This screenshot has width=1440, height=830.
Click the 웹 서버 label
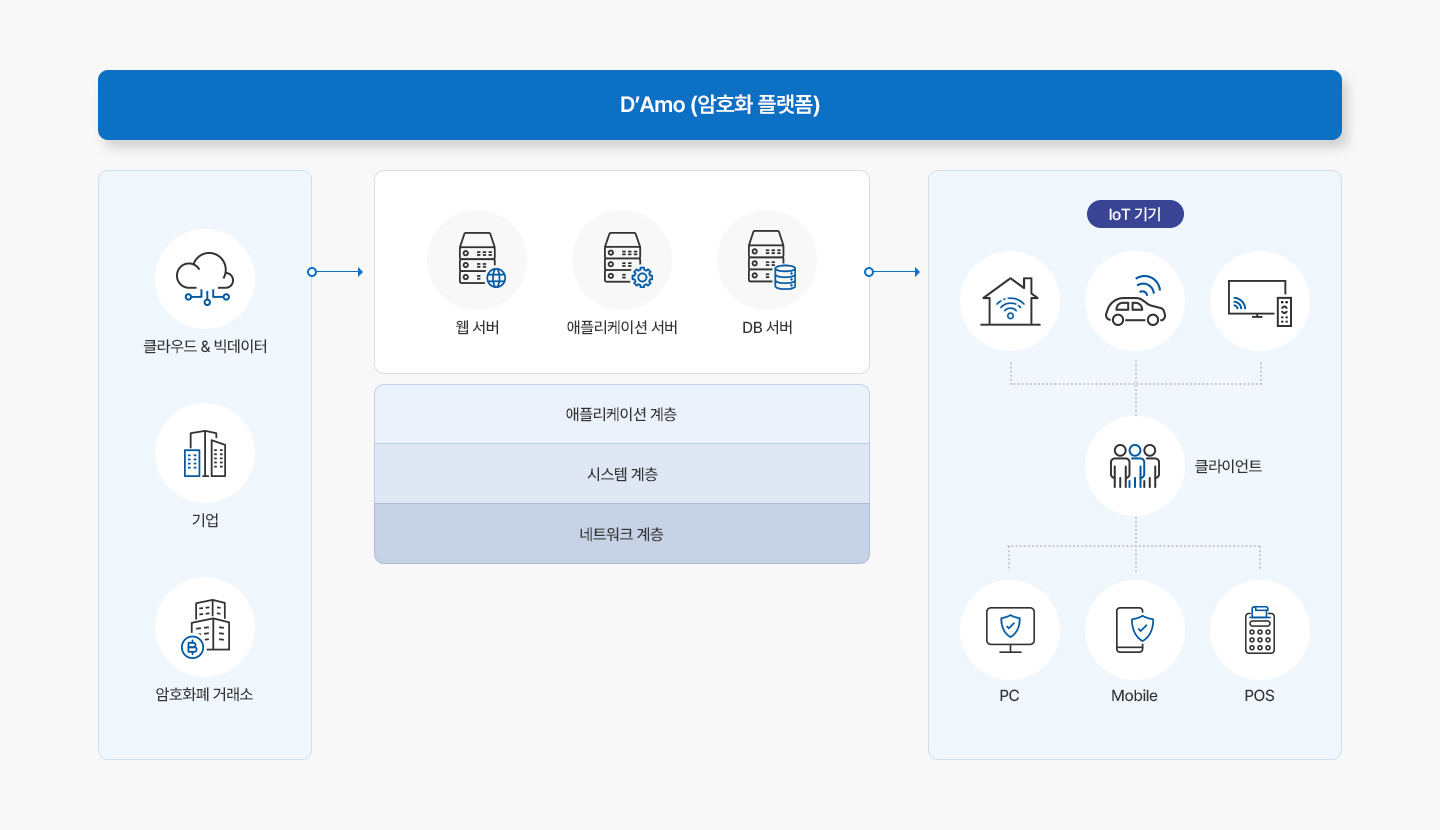click(x=477, y=327)
